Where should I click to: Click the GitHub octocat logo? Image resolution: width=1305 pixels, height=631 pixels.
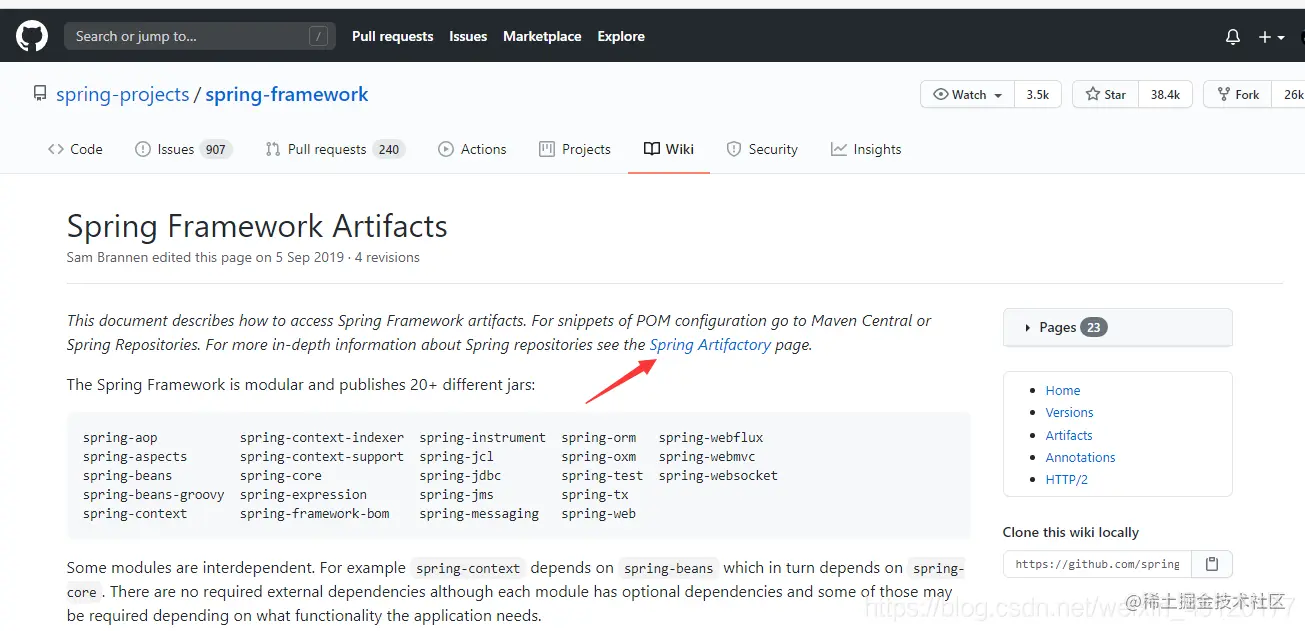click(x=31, y=37)
